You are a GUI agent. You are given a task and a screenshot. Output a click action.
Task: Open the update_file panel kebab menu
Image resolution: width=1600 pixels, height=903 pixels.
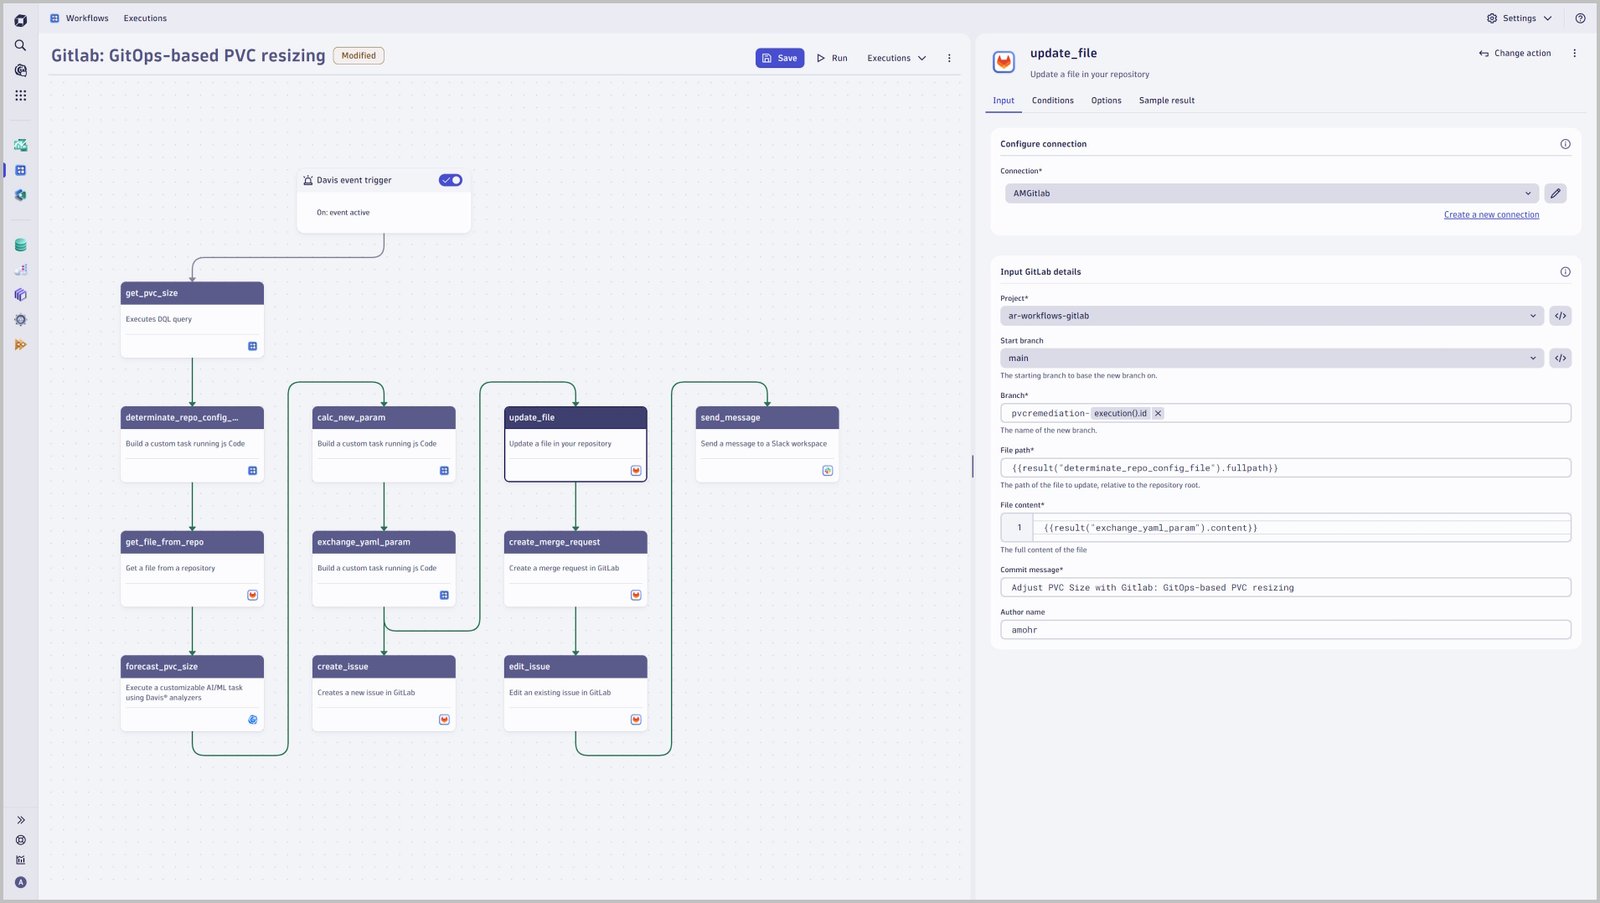click(x=1574, y=53)
